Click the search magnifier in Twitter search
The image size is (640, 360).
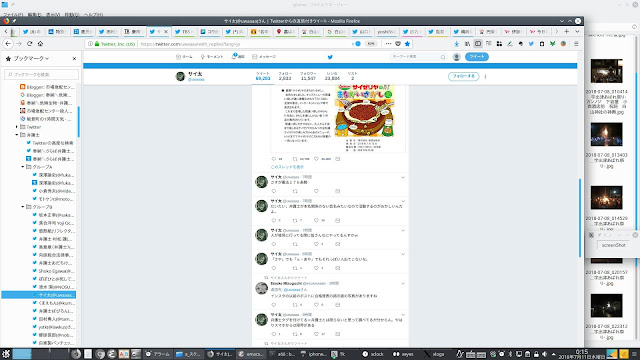(x=443, y=57)
